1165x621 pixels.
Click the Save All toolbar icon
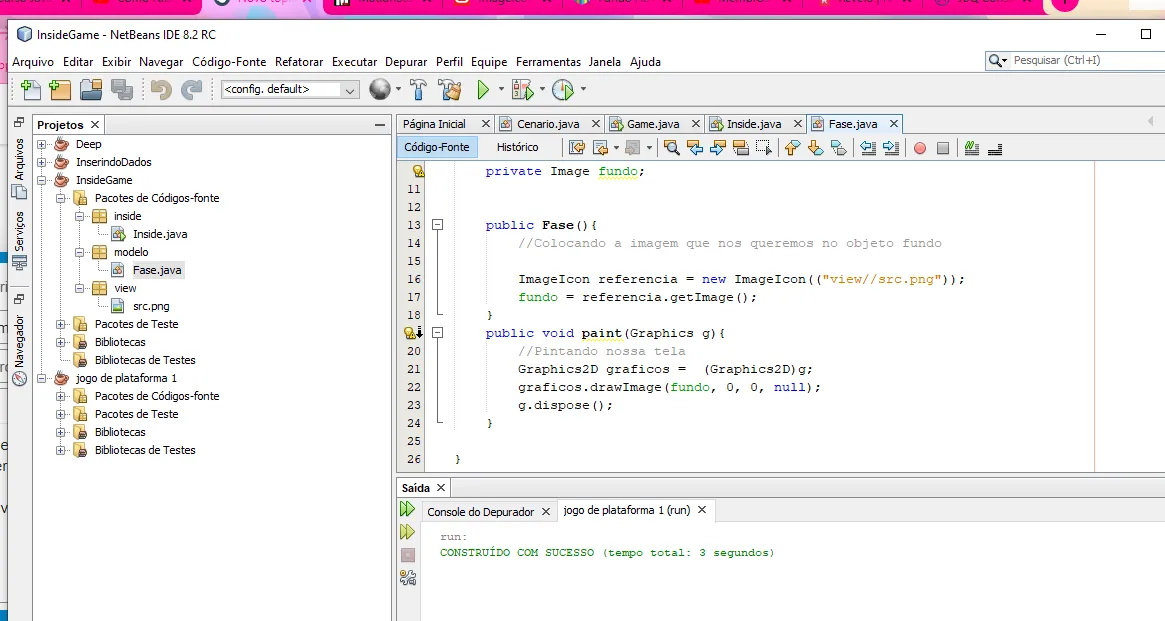122,89
